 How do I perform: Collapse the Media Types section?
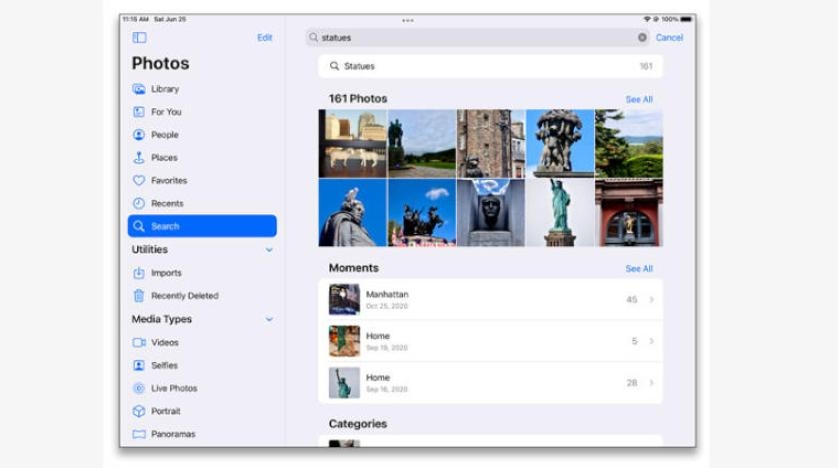pos(269,320)
